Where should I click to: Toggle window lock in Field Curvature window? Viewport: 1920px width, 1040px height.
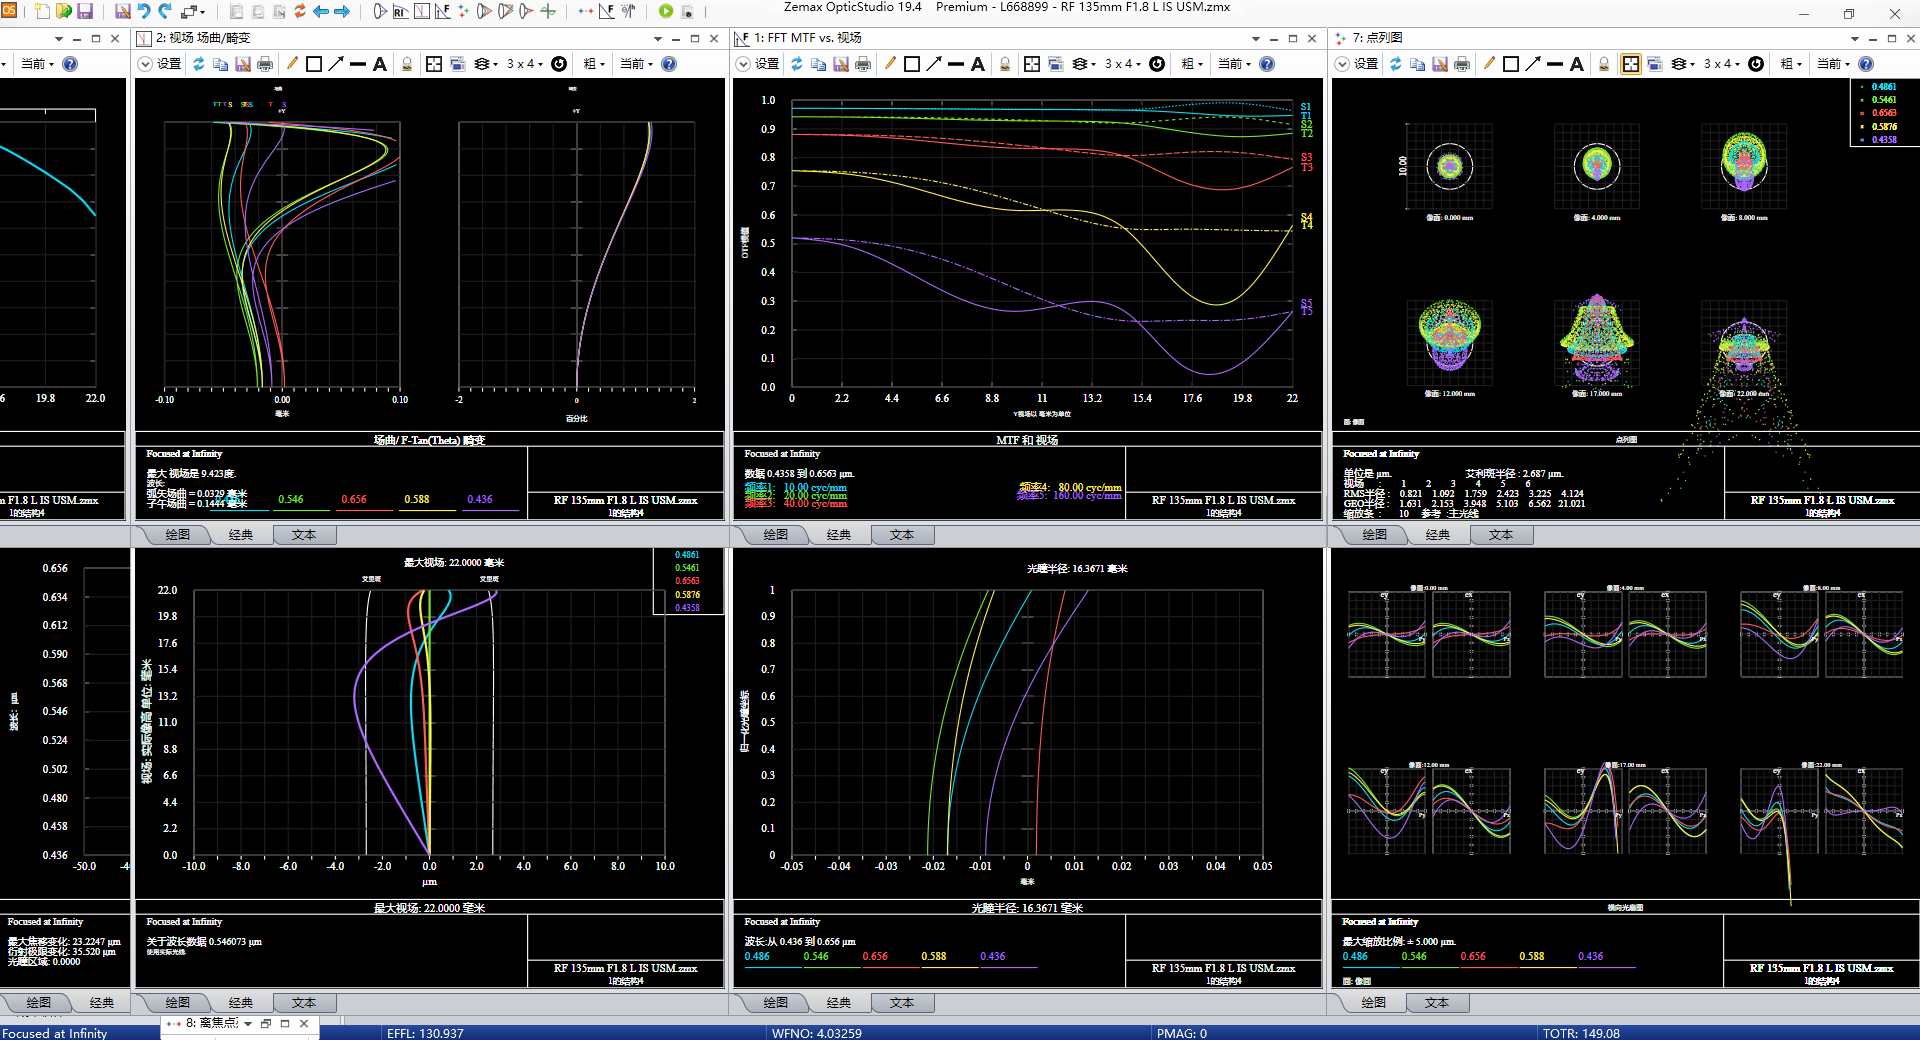point(407,64)
